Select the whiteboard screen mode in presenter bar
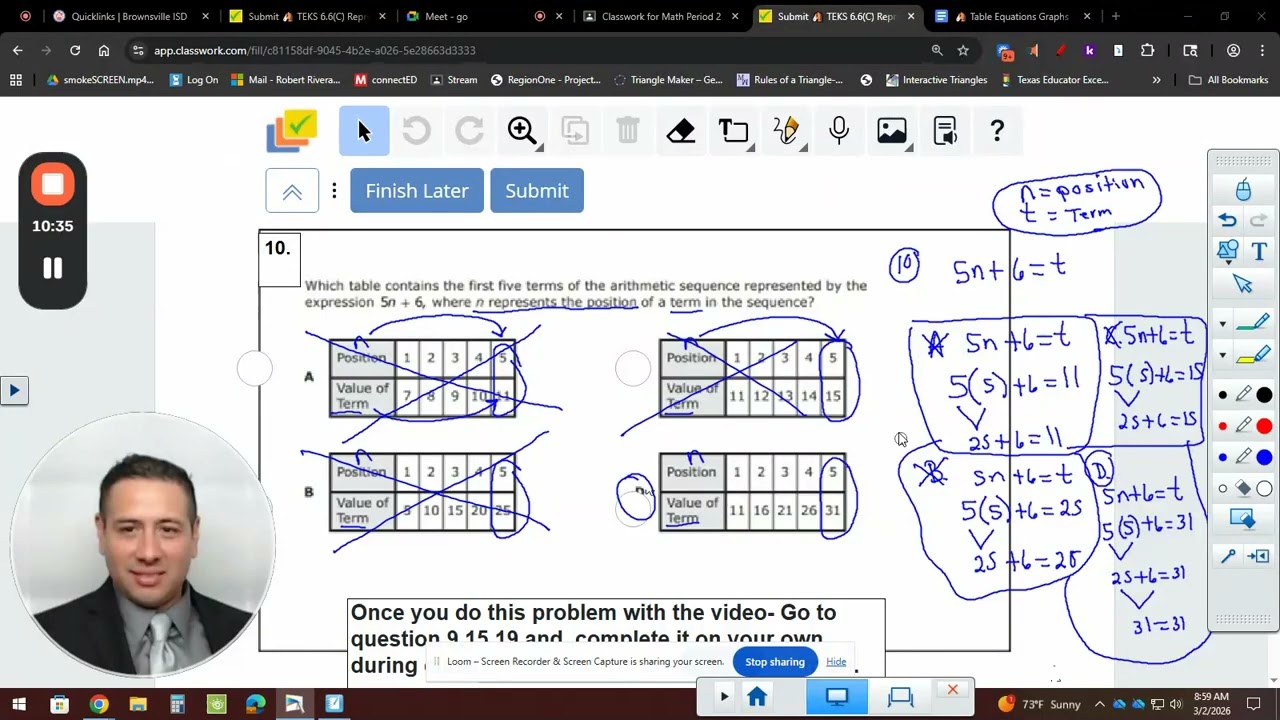1280x720 pixels. coord(901,696)
